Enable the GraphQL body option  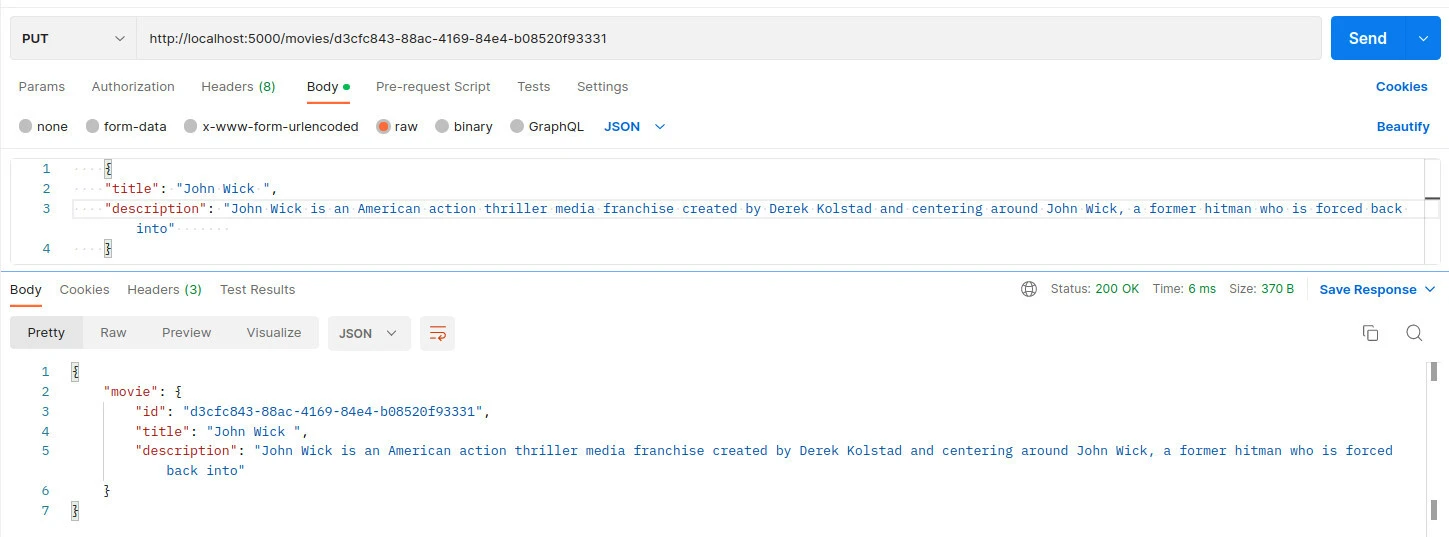517,127
